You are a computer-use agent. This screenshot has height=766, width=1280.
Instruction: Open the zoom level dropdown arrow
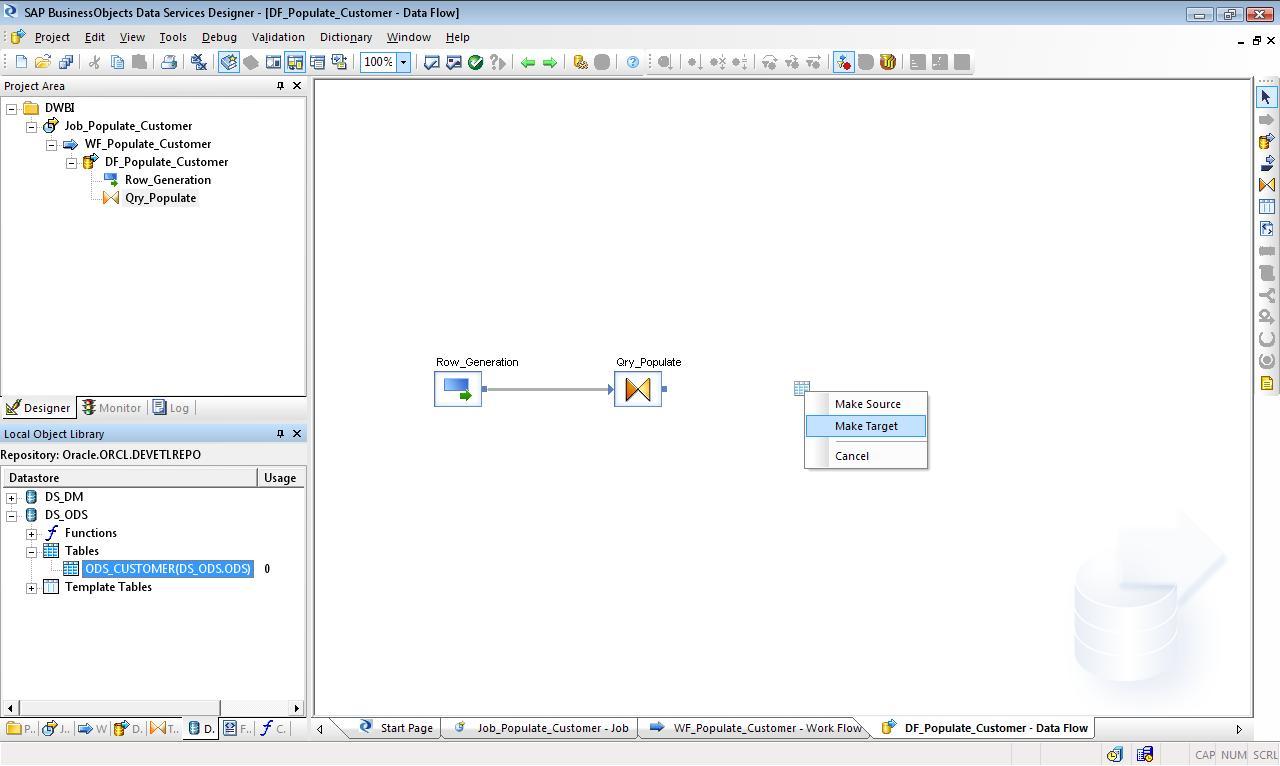point(404,62)
